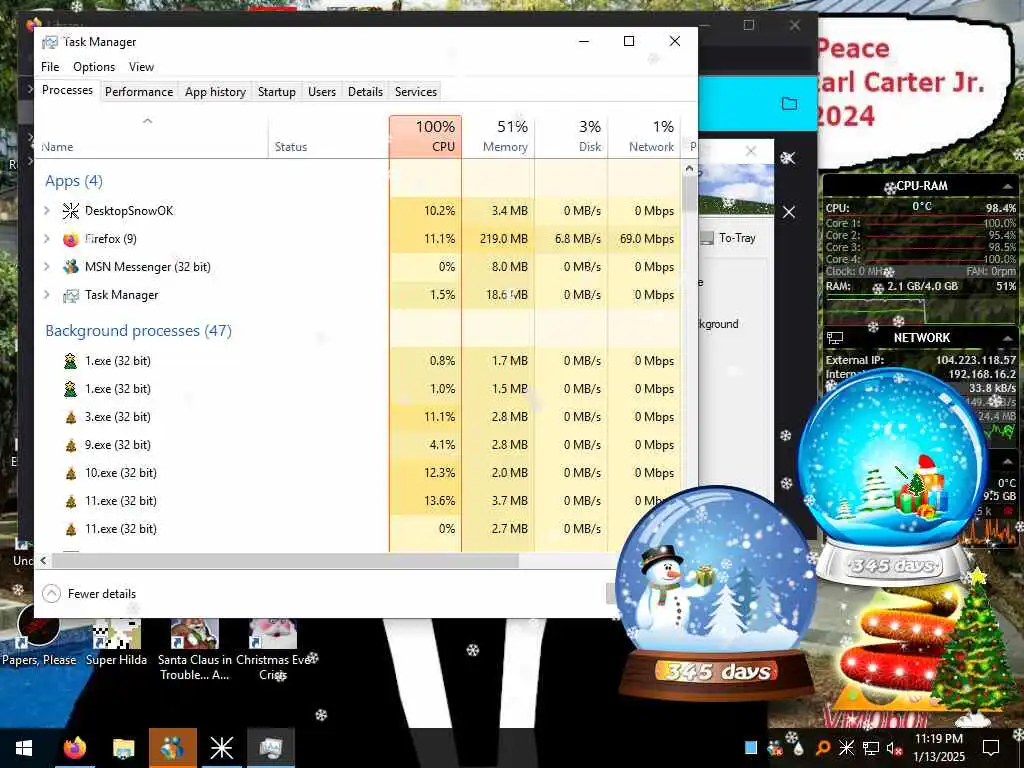
Task: Expand the DesktopSnowOK process group
Action: [x=46, y=210]
